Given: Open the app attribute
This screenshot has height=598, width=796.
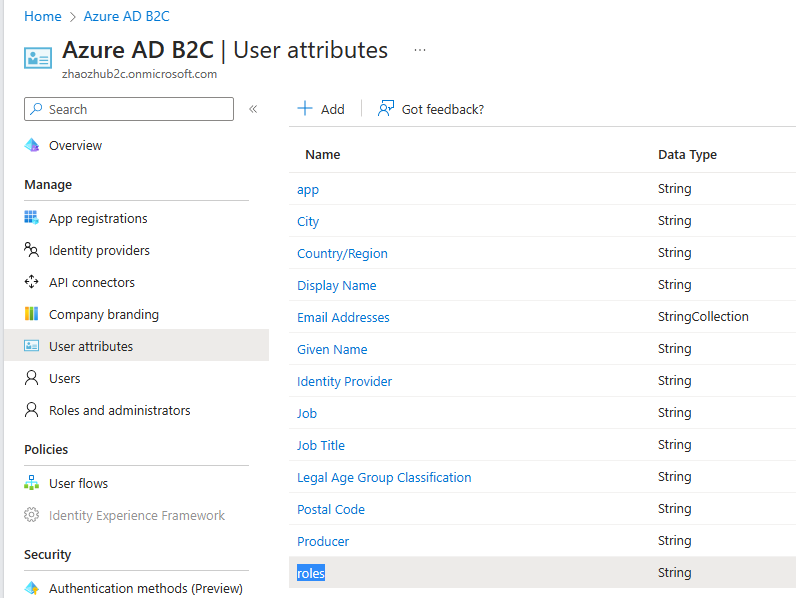Looking at the screenshot, I should (x=308, y=189).
